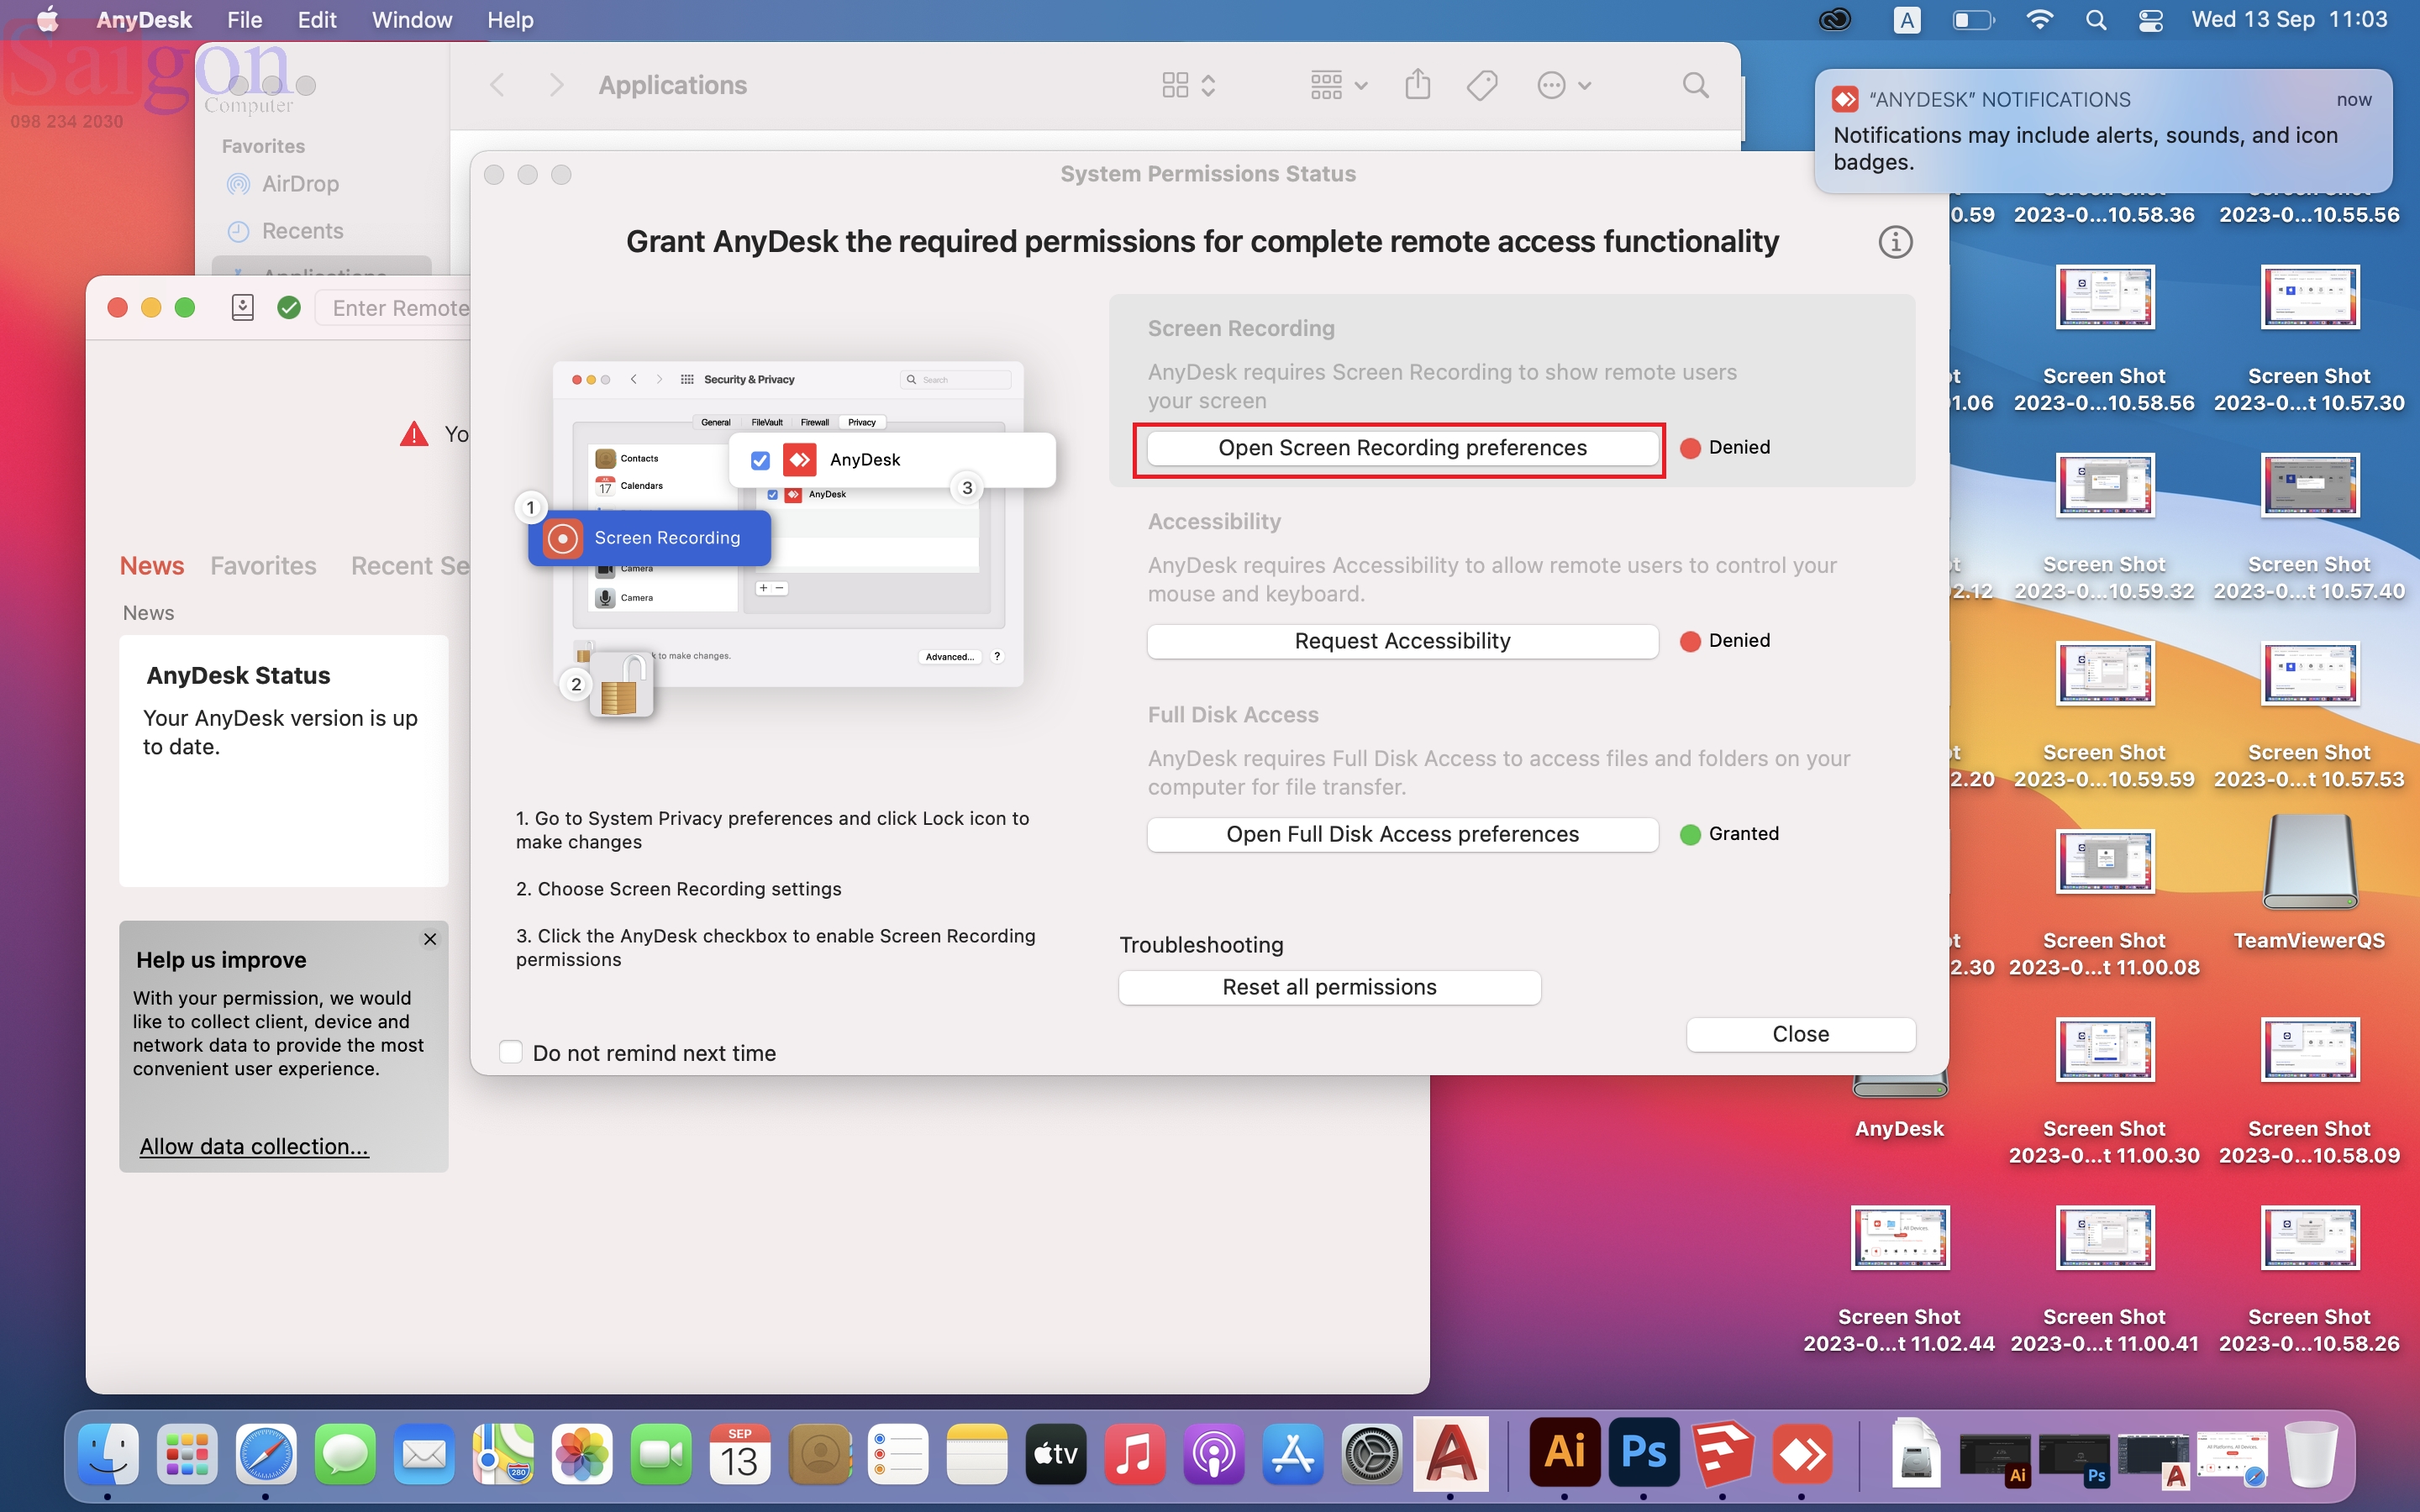The width and height of the screenshot is (2420, 1512).
Task: Click Open Full Disk Access preferences
Action: click(1402, 834)
